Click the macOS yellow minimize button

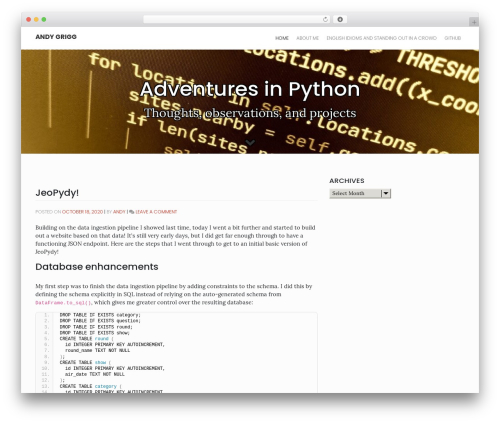click(x=36, y=19)
